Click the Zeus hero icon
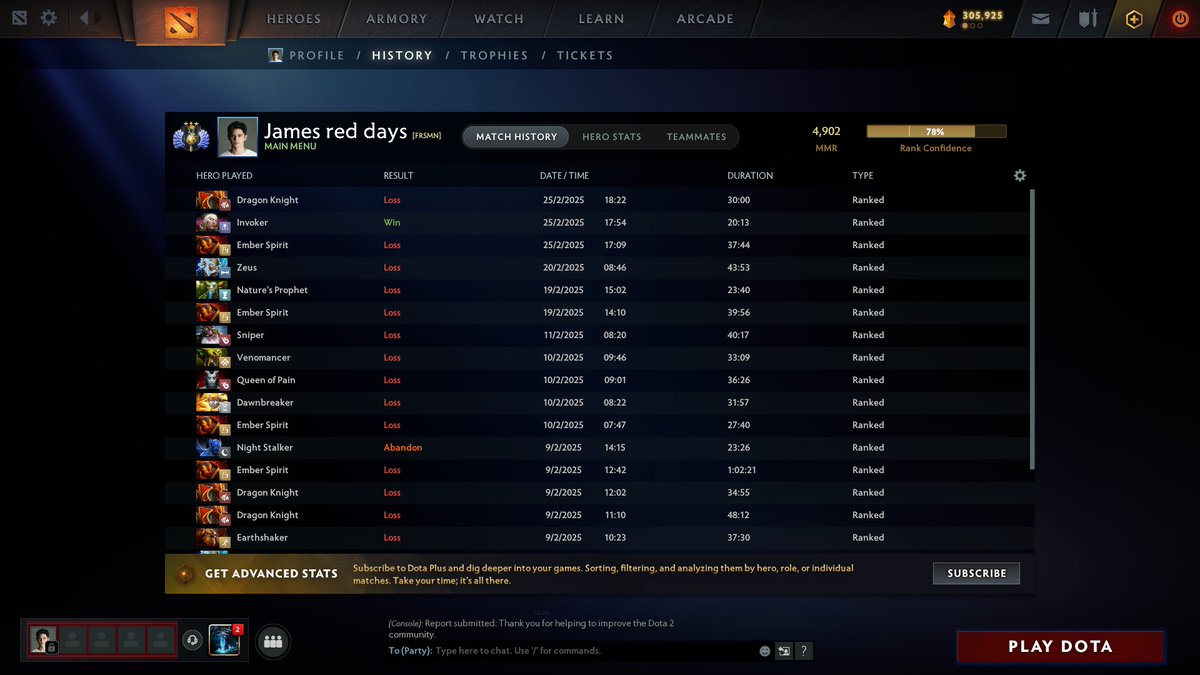1200x675 pixels. click(x=213, y=268)
